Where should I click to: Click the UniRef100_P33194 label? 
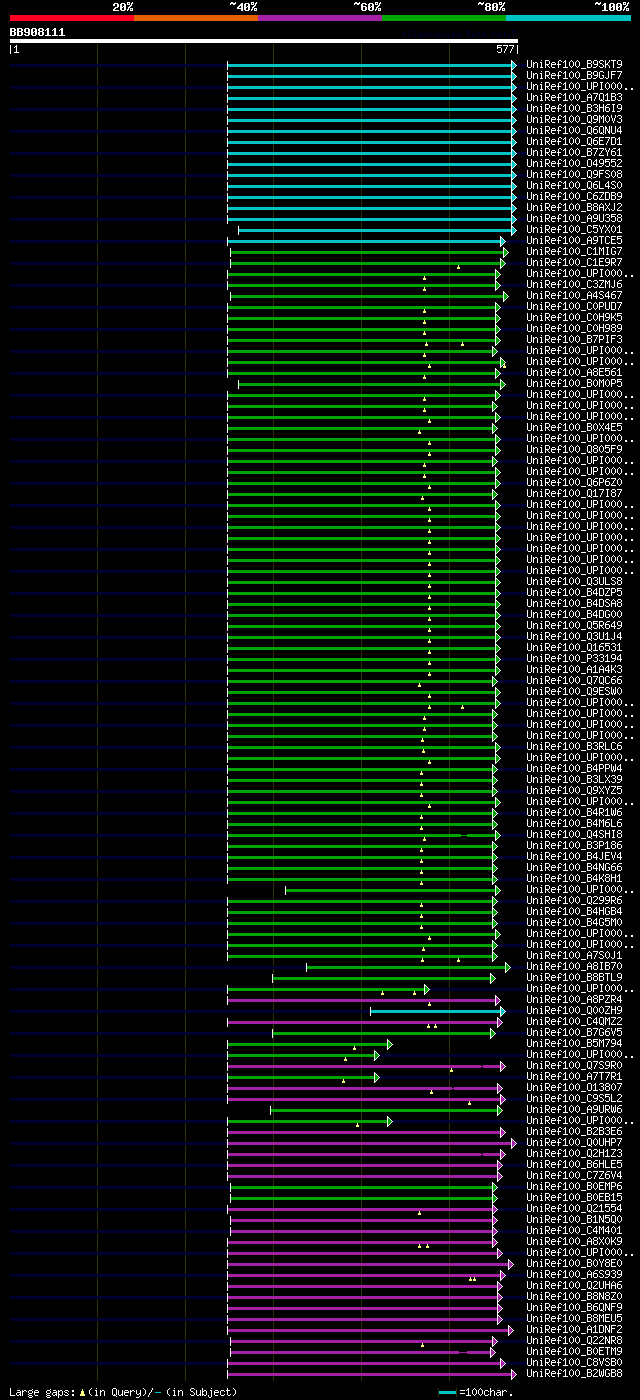pos(574,658)
